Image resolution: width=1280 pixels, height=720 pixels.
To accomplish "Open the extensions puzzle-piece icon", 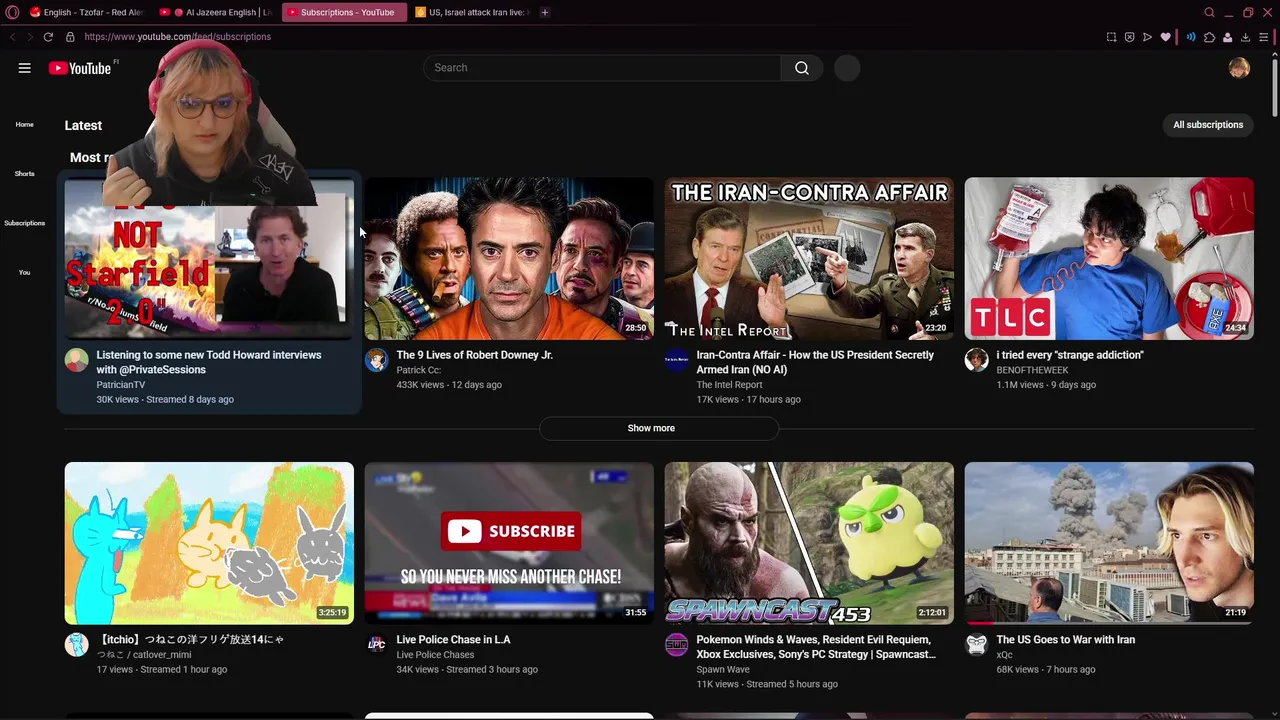I will coord(1209,37).
